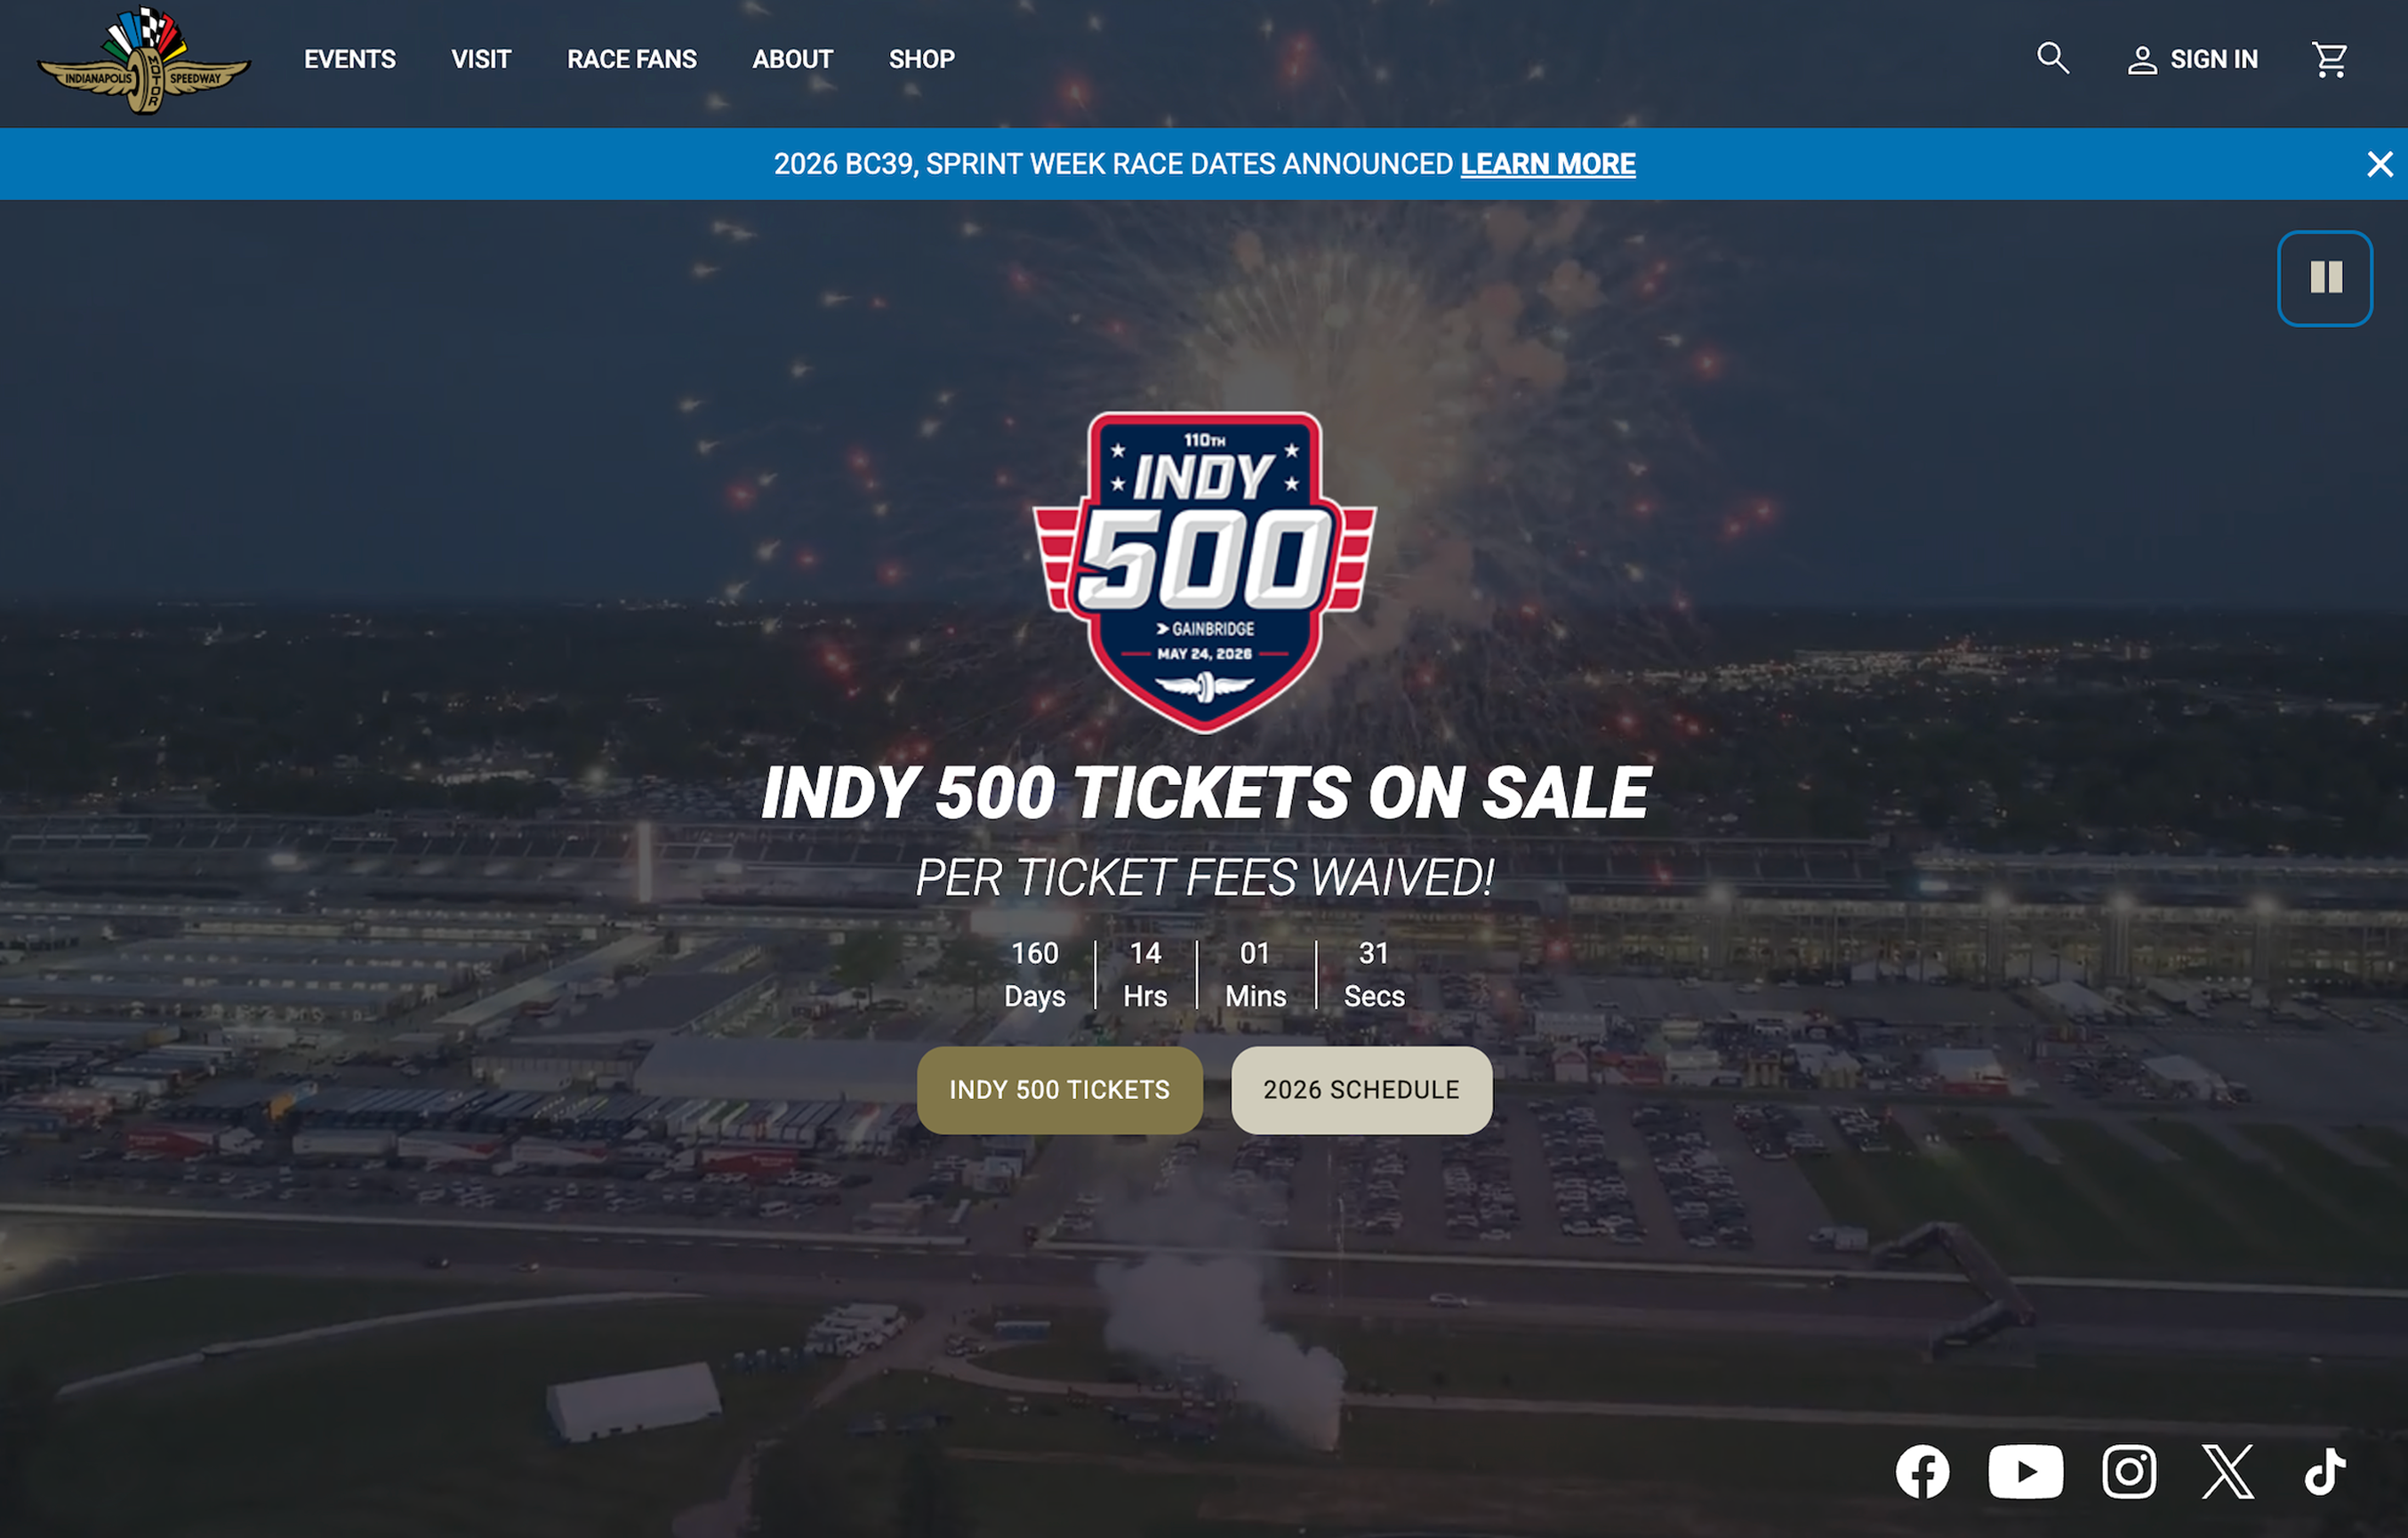
Task: Open the shopping cart icon
Action: tap(2330, 59)
